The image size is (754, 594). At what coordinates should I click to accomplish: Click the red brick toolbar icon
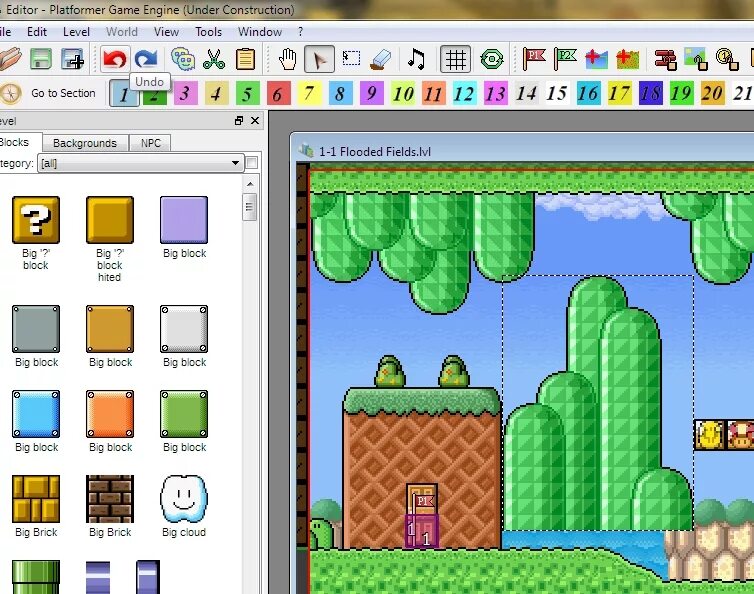pos(666,59)
